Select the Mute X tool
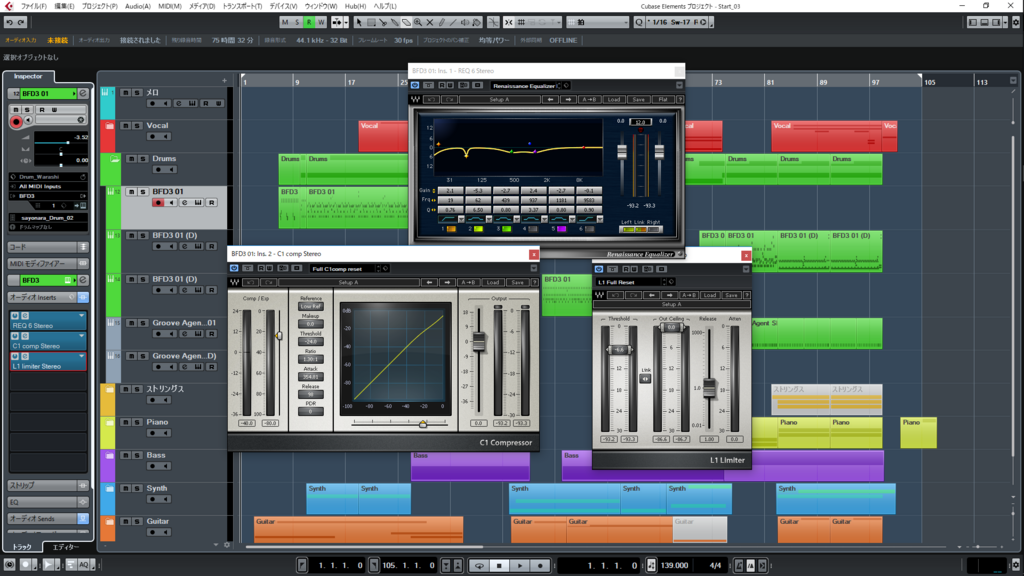Image resolution: width=1024 pixels, height=576 pixels. pos(430,22)
